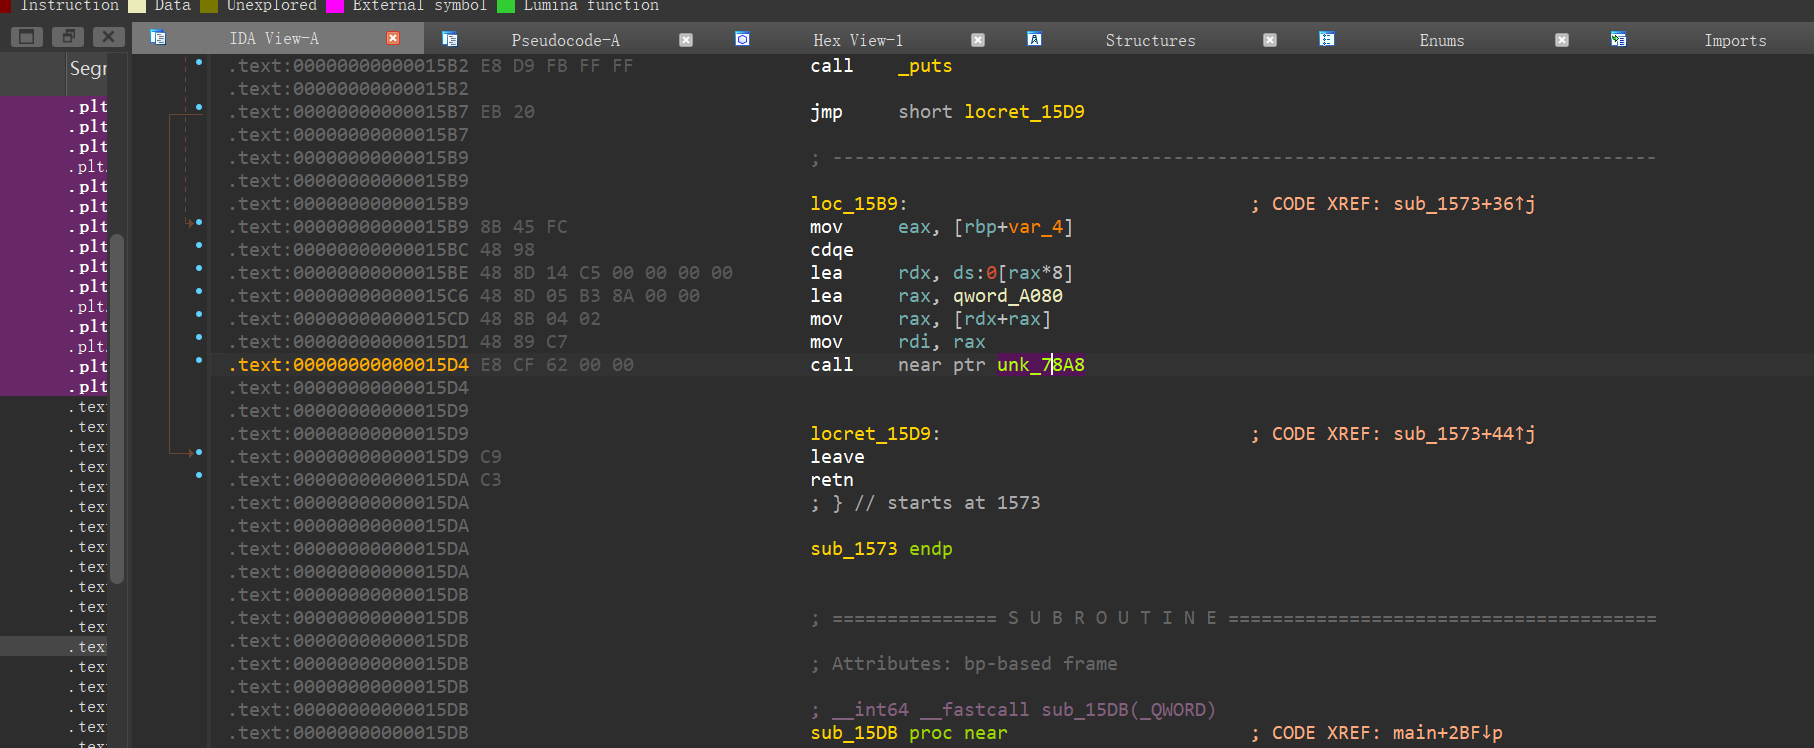This screenshot has height=748, width=1814.
Task: Close the Structures tab
Action: [x=1270, y=40]
